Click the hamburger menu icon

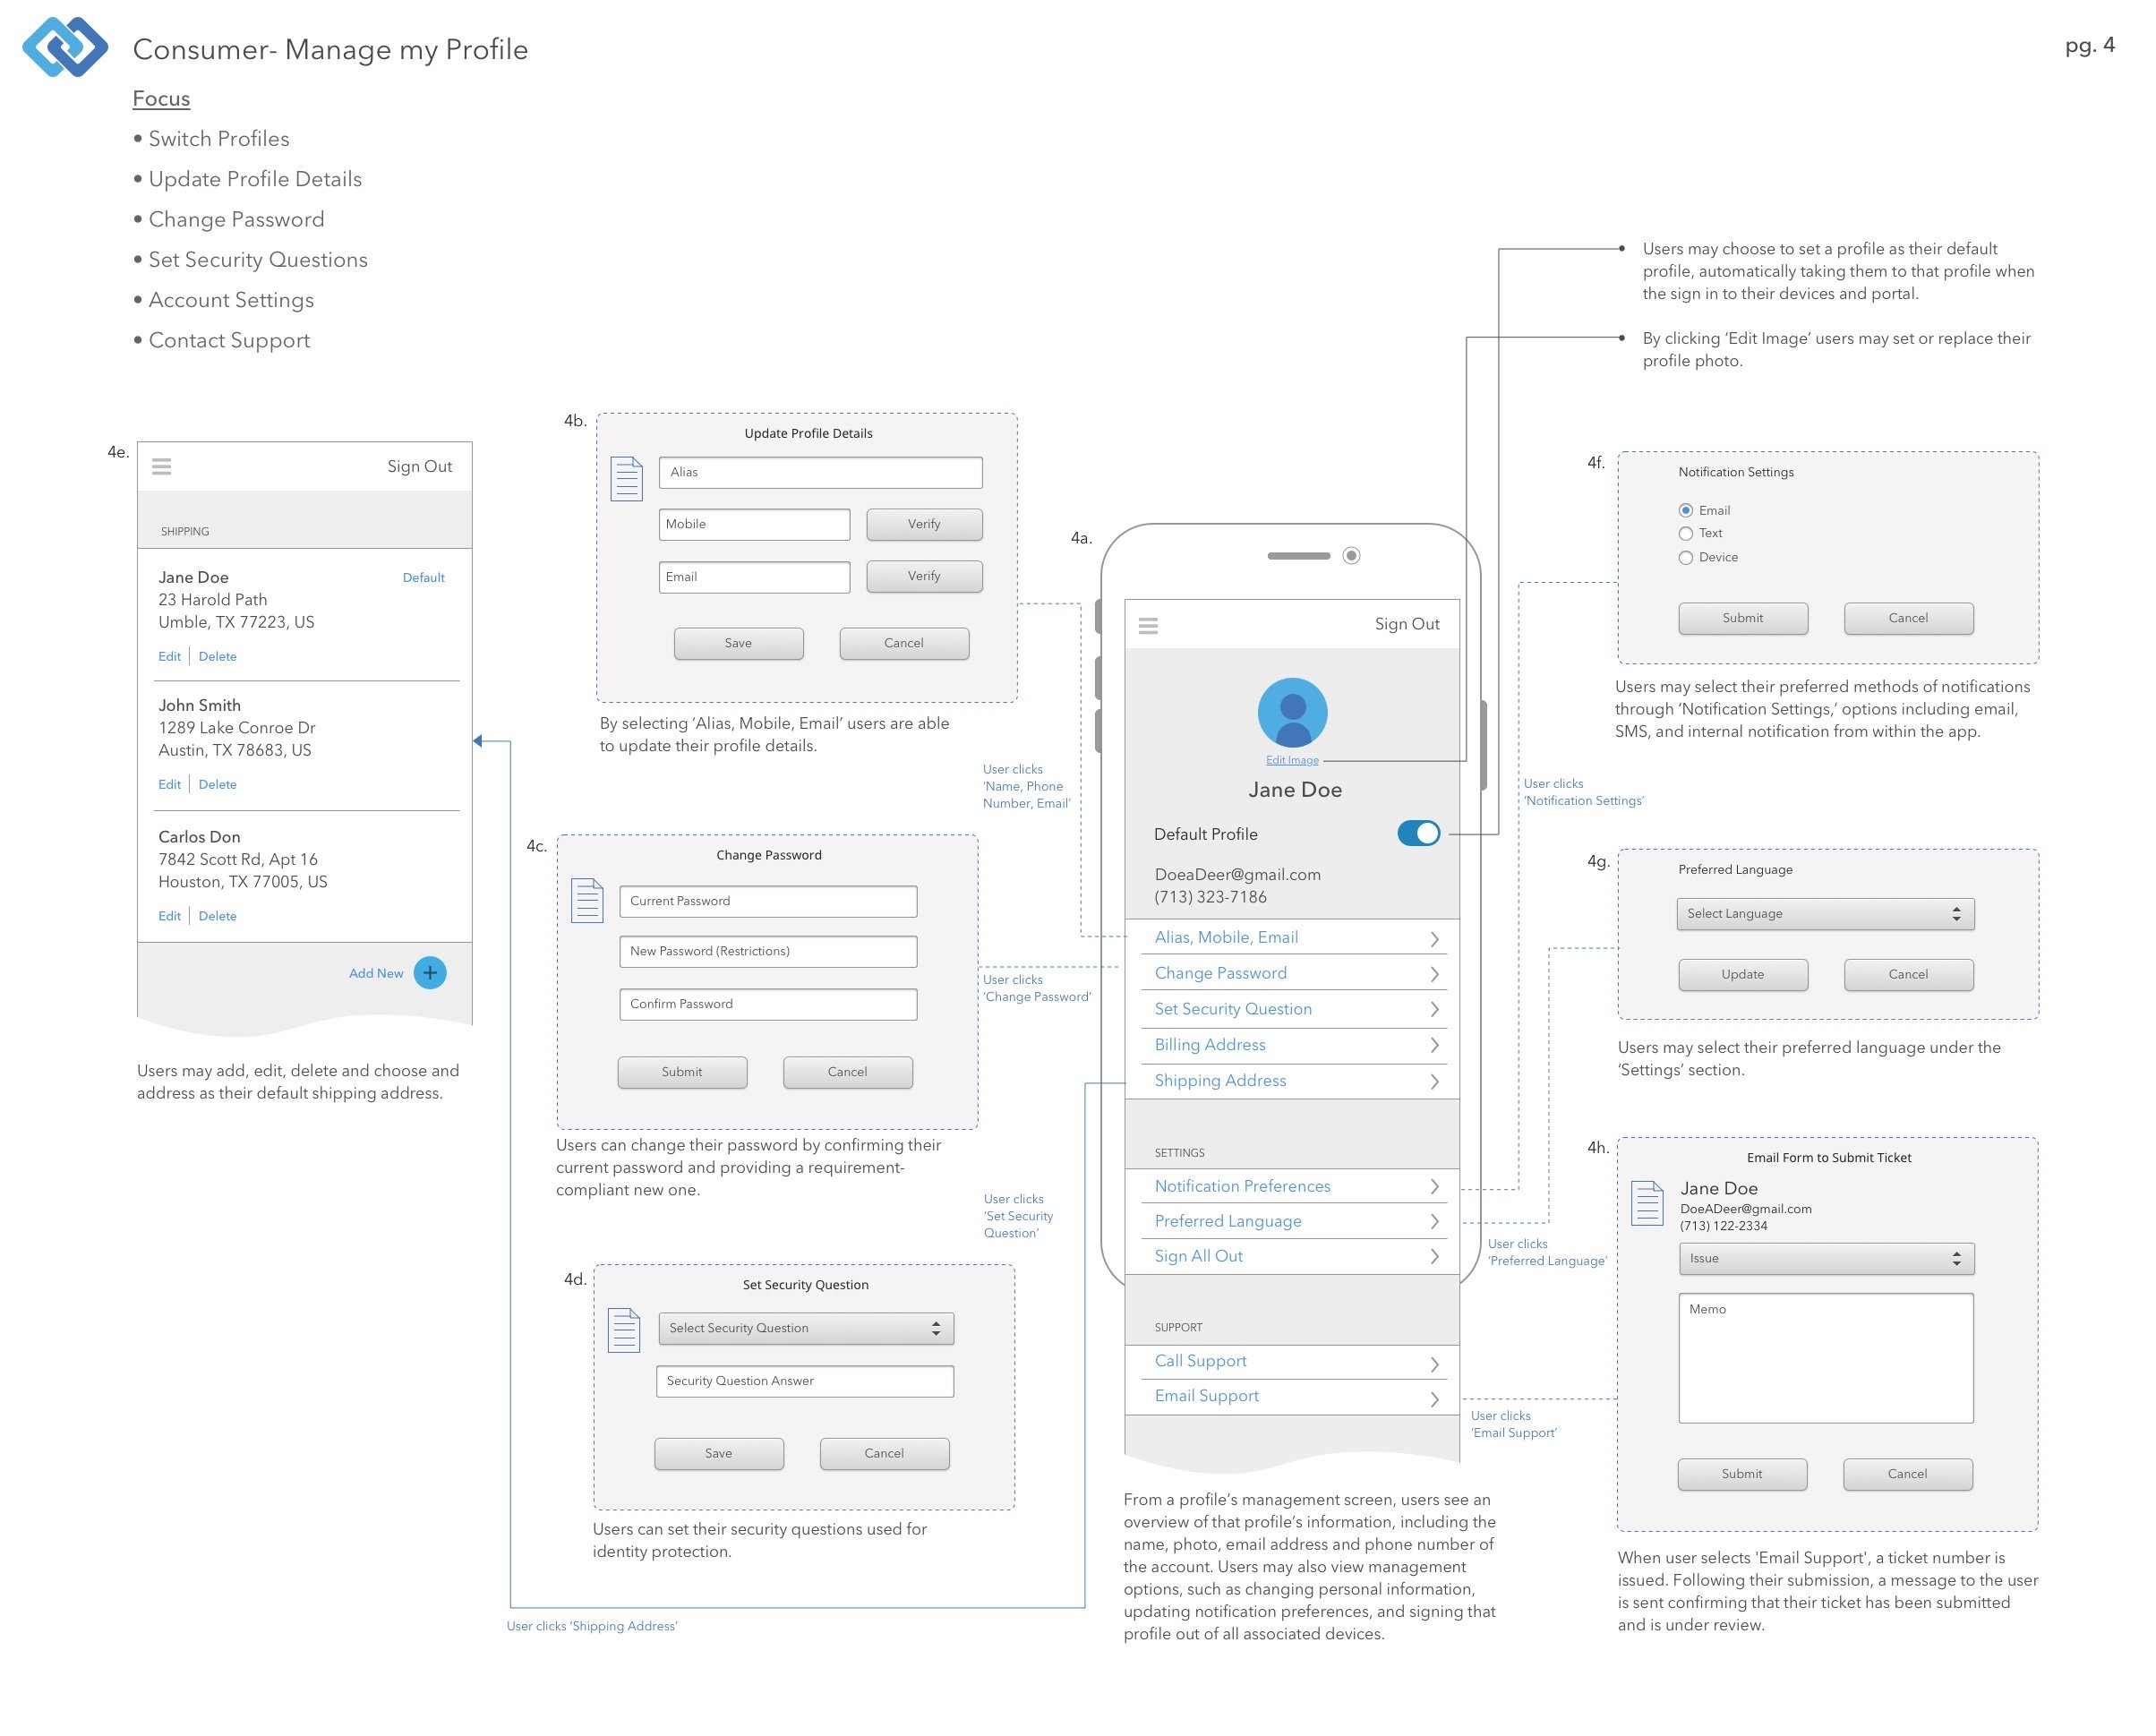pos(1151,621)
